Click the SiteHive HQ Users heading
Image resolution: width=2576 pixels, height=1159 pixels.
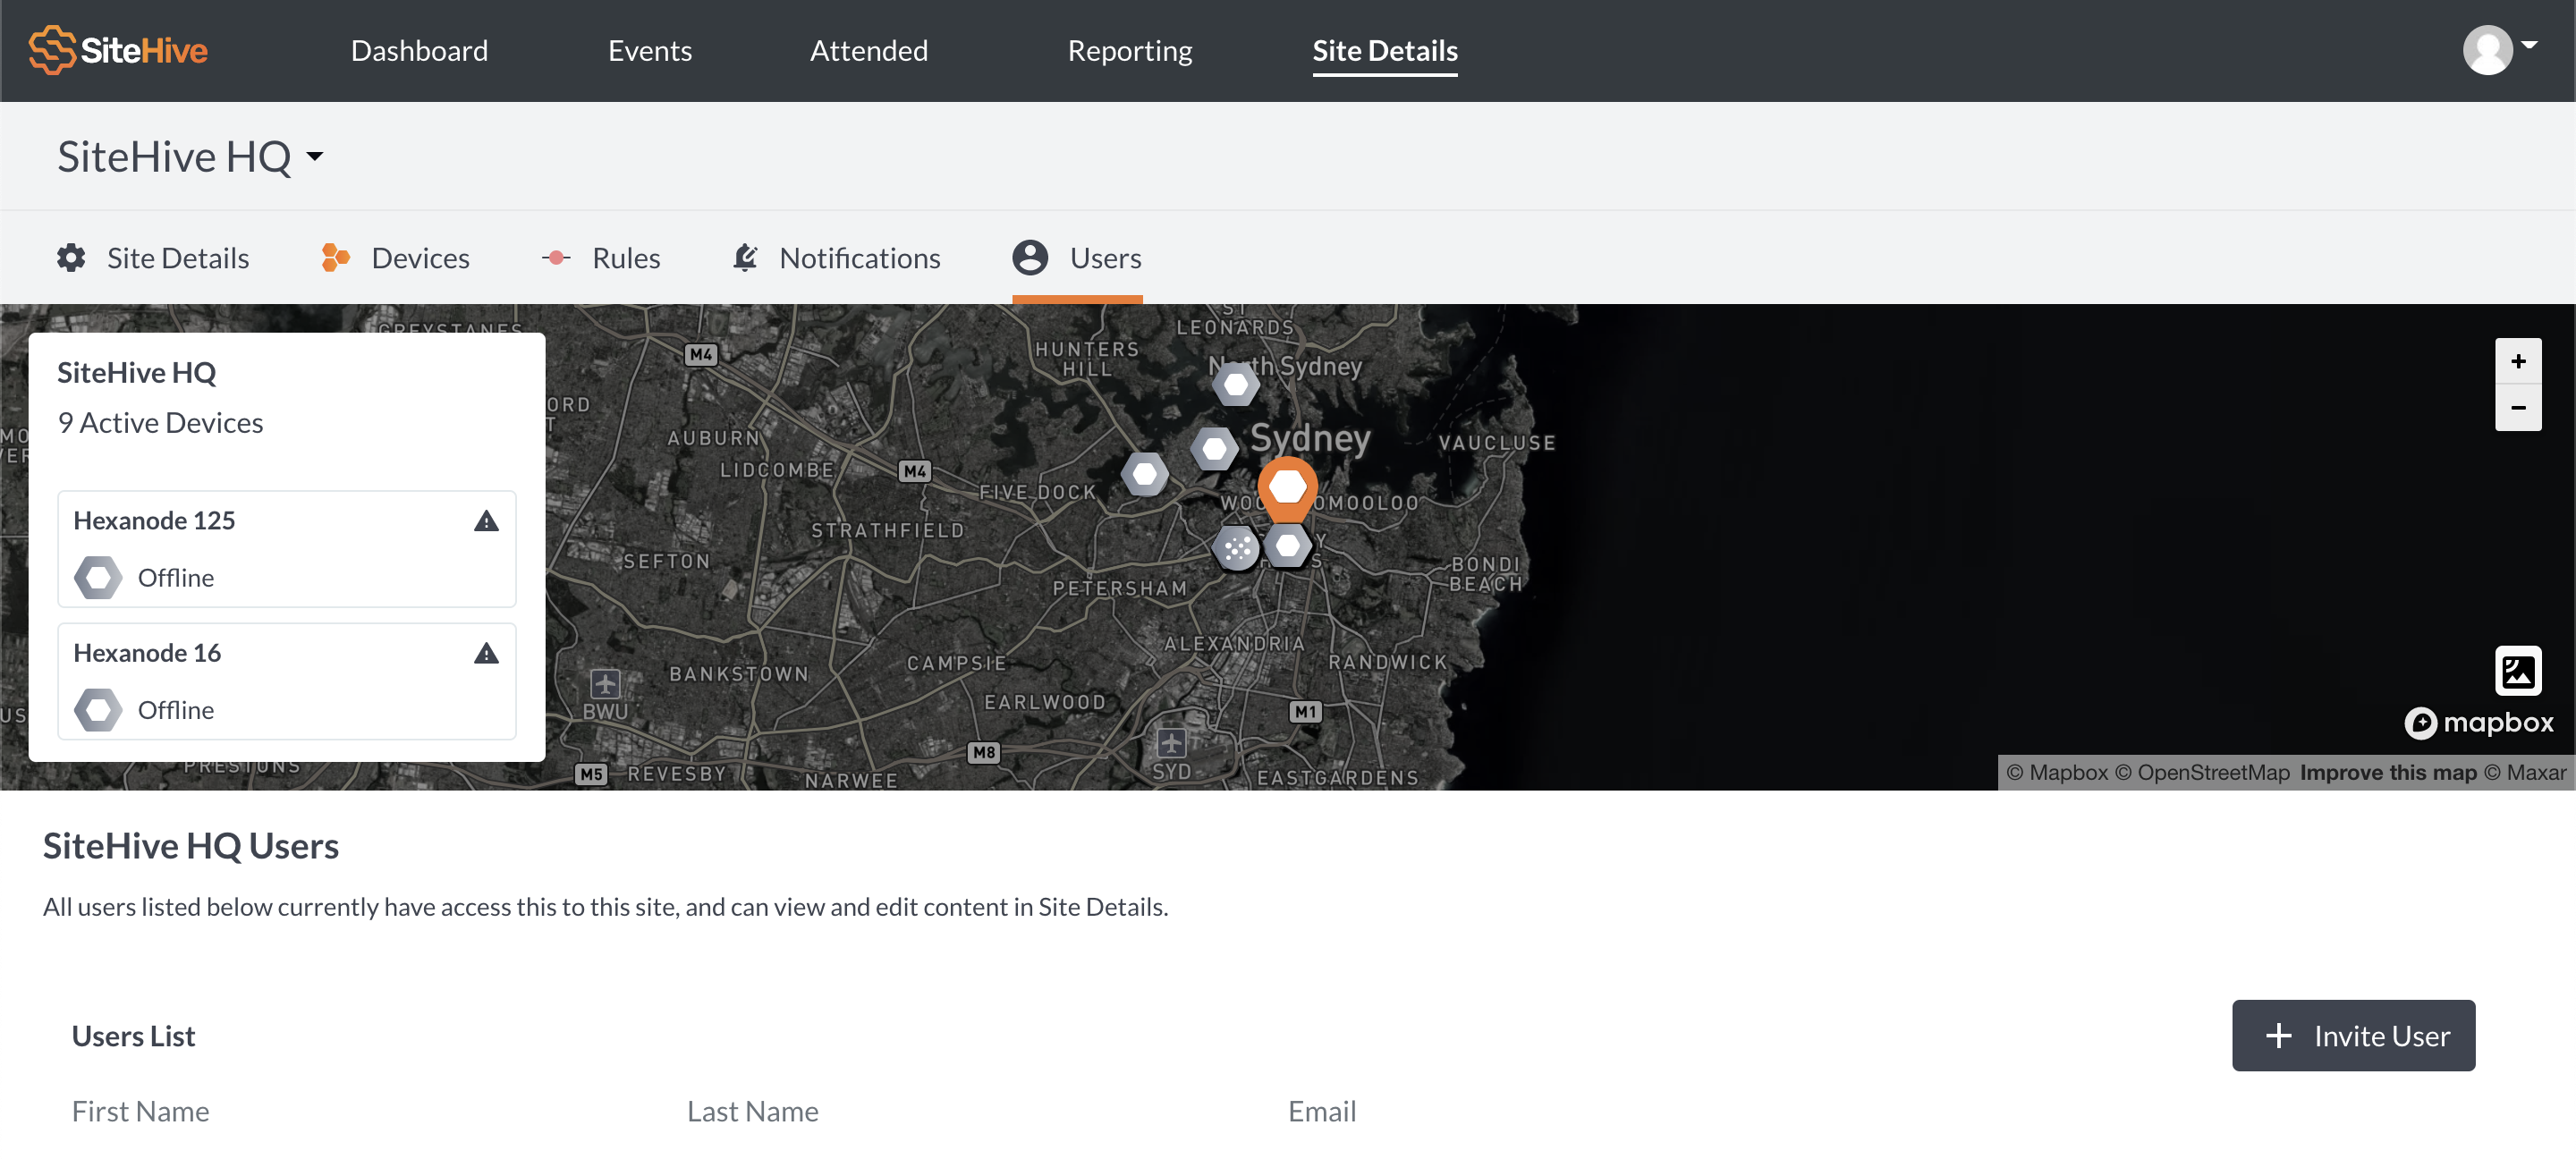pos(191,846)
